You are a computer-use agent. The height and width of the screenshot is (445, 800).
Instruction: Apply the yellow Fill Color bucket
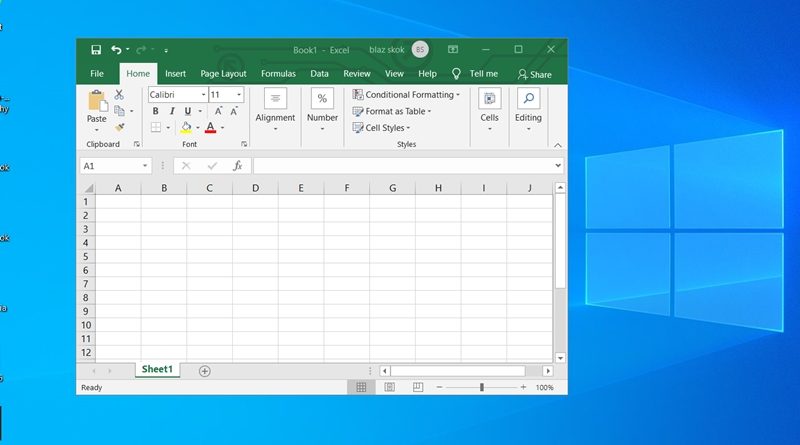click(186, 128)
